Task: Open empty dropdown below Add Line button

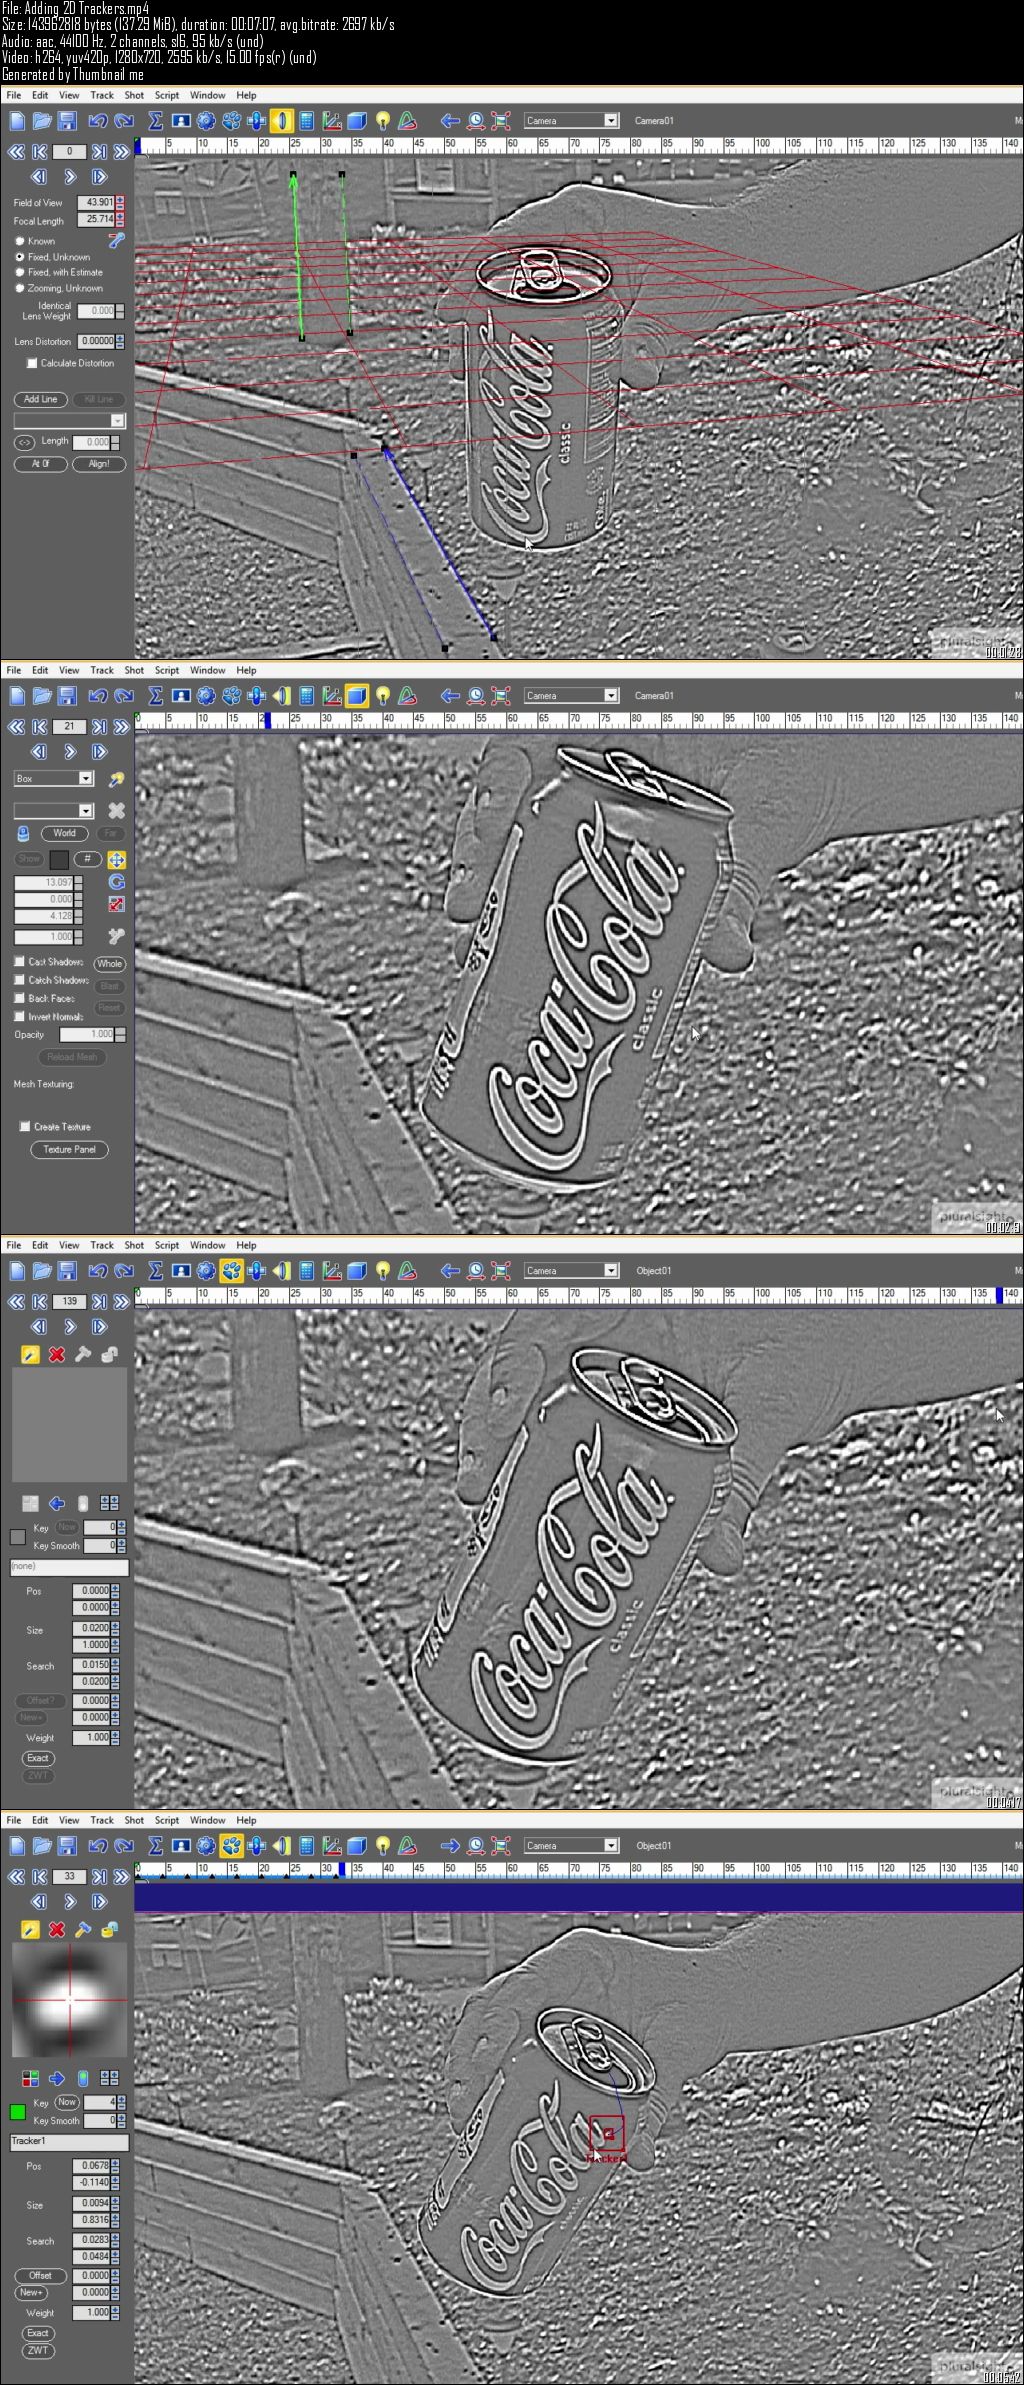Action: [x=69, y=421]
